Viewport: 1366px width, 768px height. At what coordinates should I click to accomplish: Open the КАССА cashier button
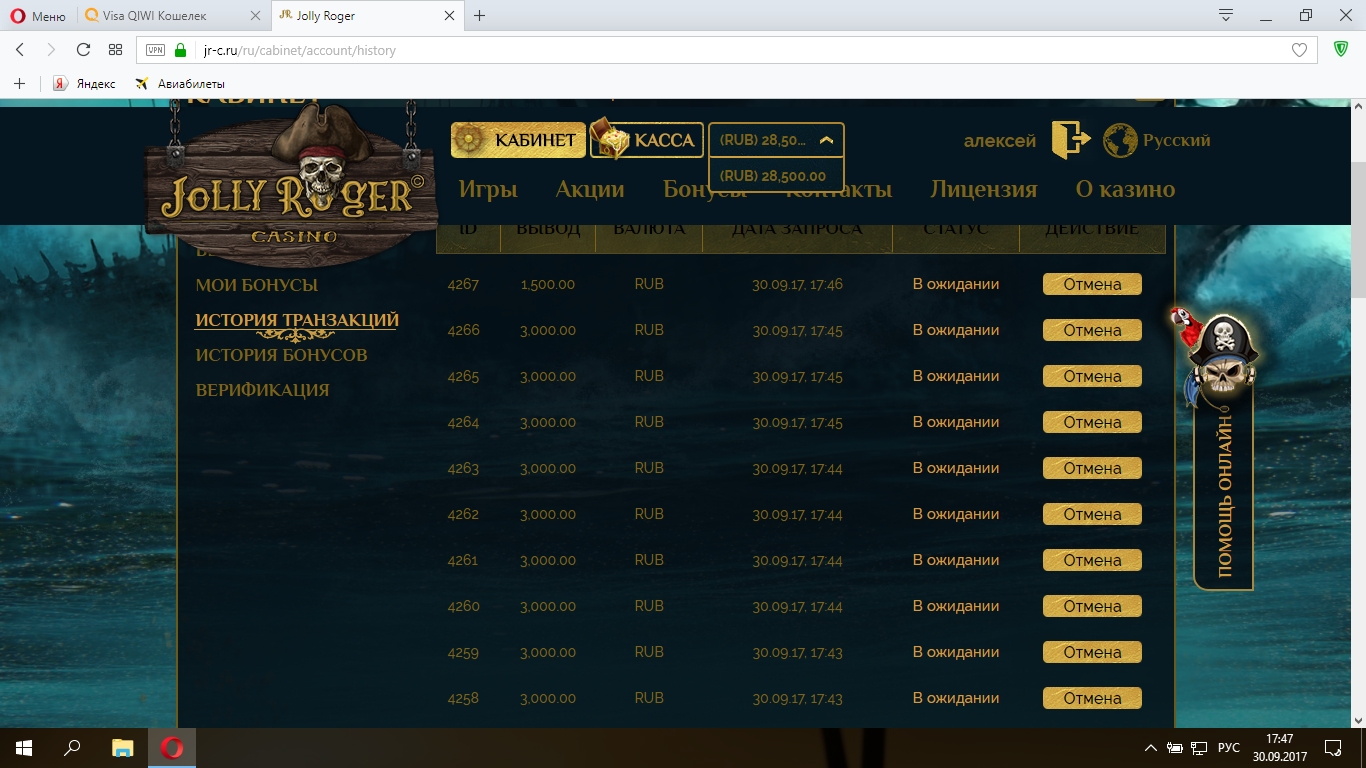[647, 140]
